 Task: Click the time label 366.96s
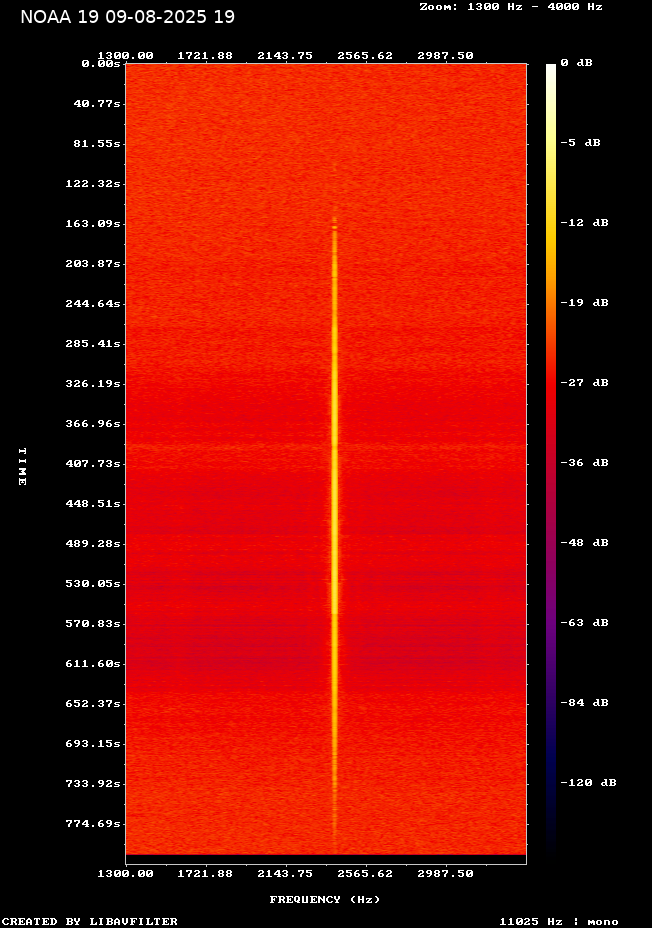pyautogui.click(x=93, y=424)
